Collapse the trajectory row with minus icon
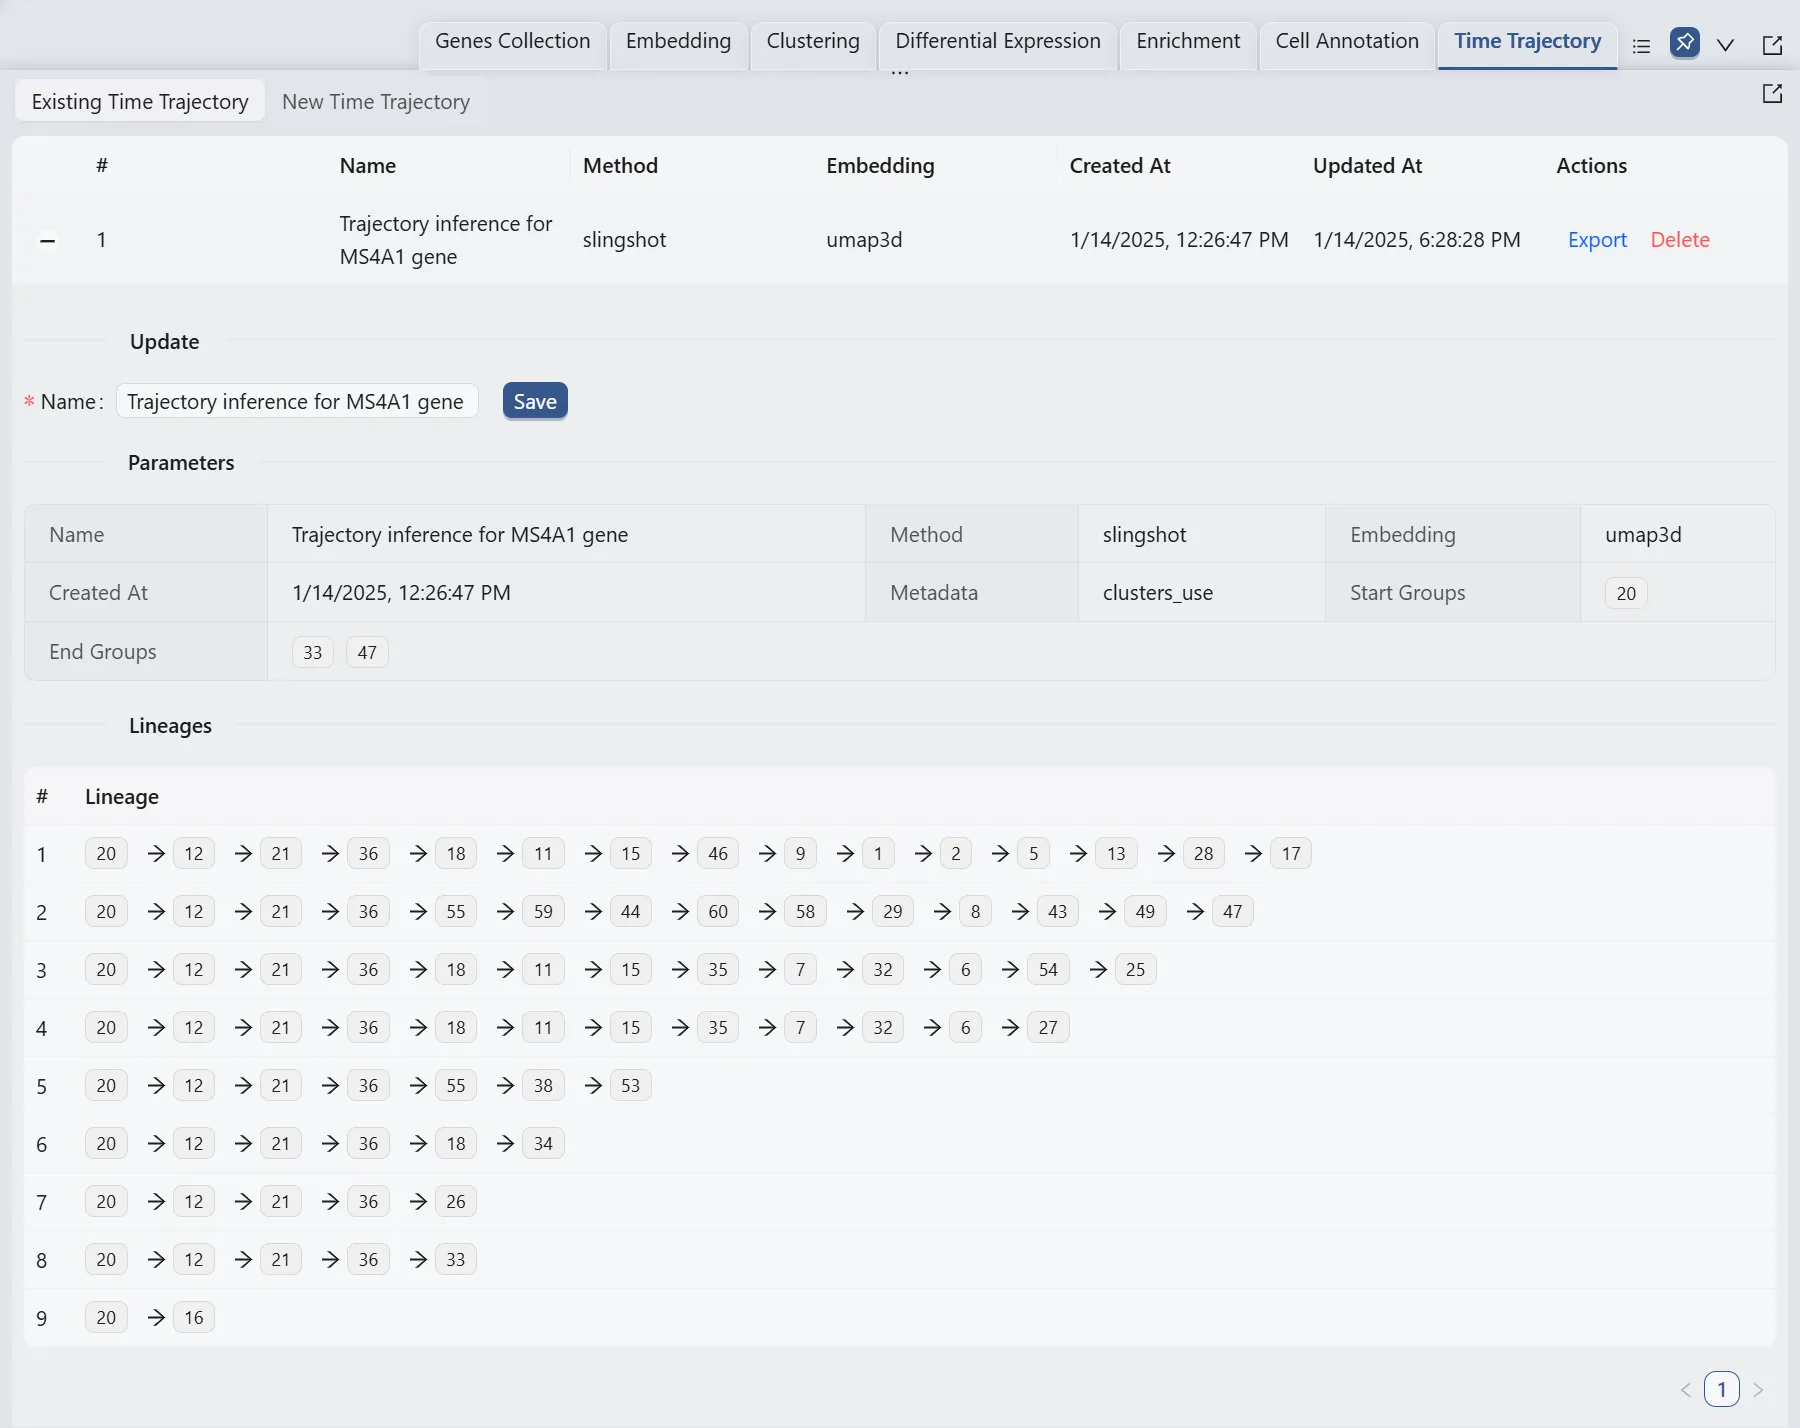The image size is (1800, 1428). pos(47,241)
